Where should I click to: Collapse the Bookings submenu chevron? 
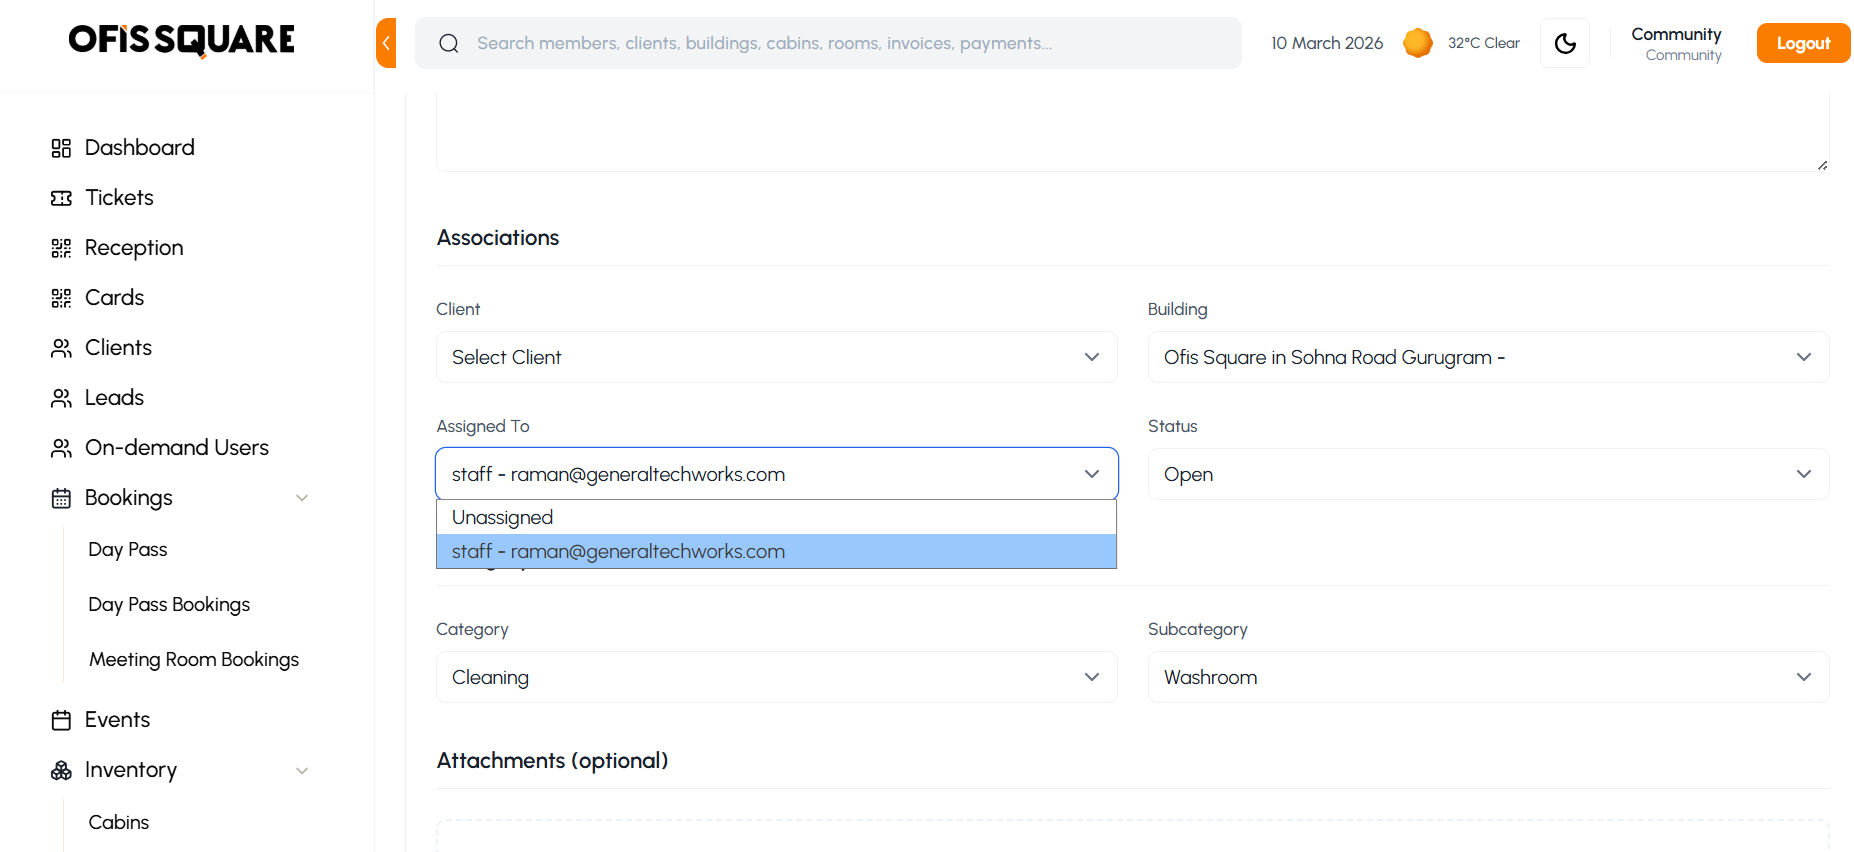302,498
